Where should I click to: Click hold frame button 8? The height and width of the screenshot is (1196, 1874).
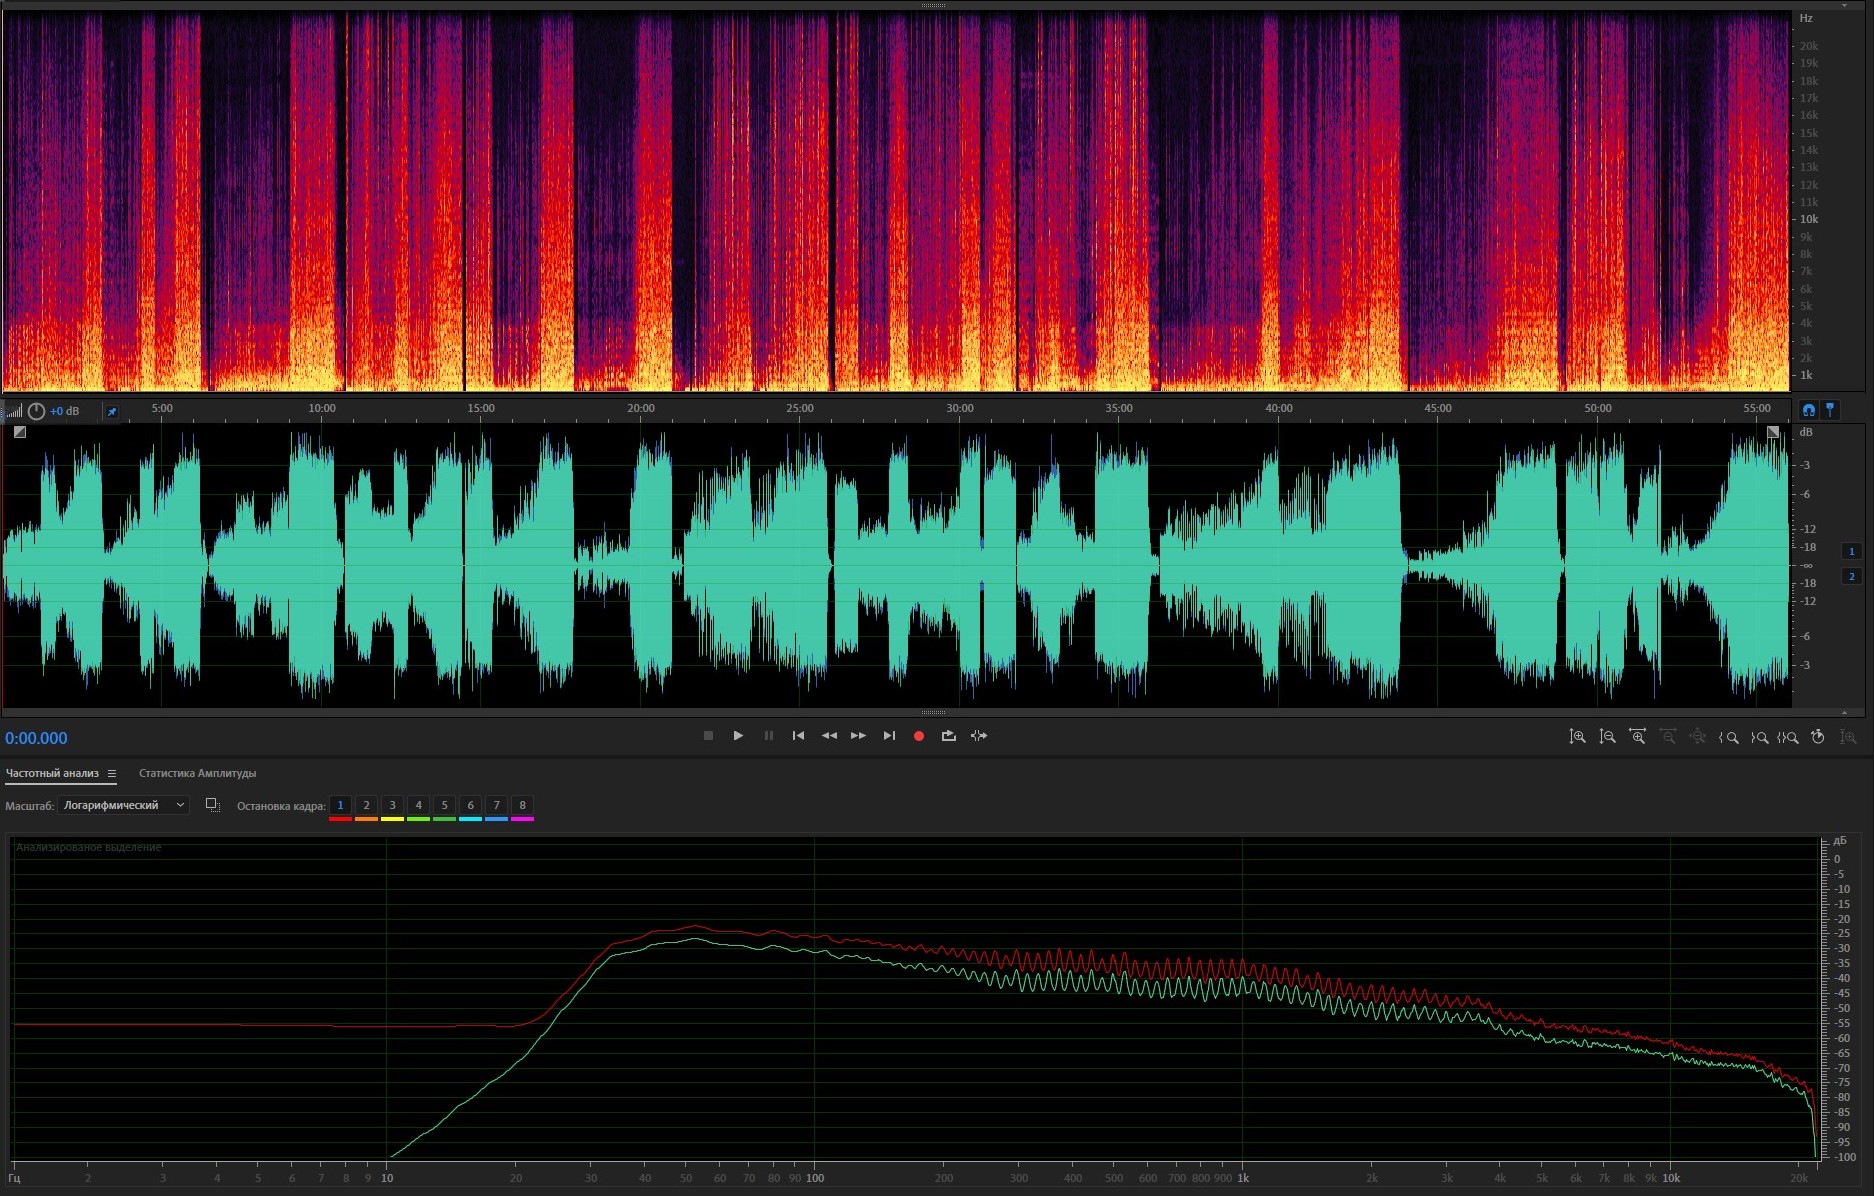click(x=522, y=805)
